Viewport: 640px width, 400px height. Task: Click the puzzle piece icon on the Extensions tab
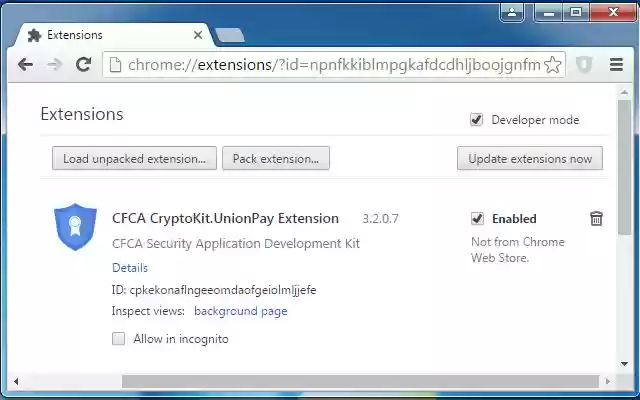pos(34,36)
